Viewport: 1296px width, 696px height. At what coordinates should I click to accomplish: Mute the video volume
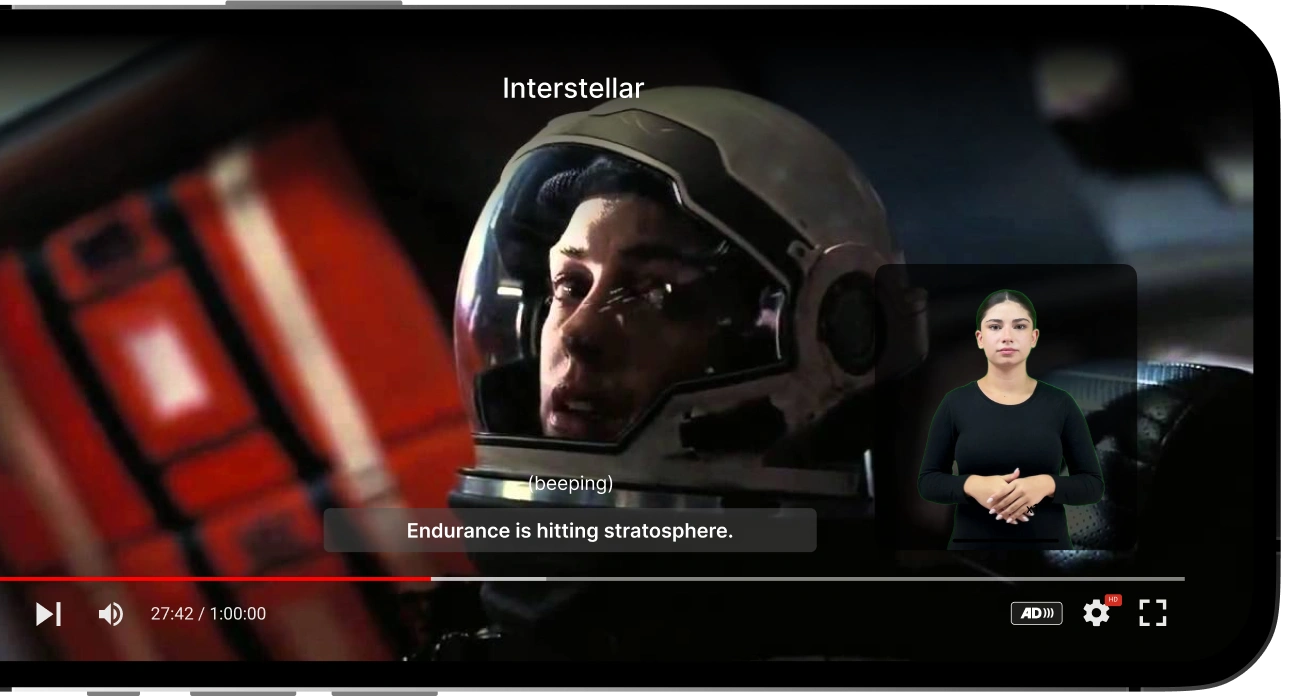[x=111, y=614]
